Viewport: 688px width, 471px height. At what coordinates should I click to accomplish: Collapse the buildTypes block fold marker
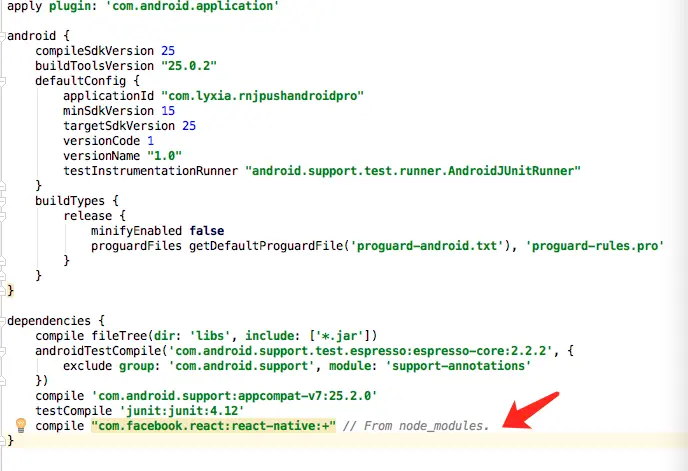pos(2,201)
